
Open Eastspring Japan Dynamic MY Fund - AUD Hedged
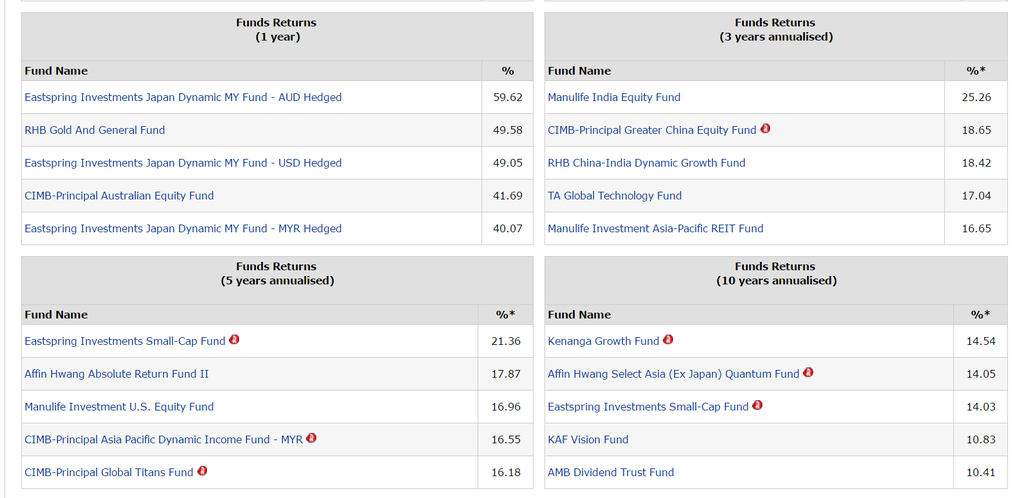pos(183,97)
